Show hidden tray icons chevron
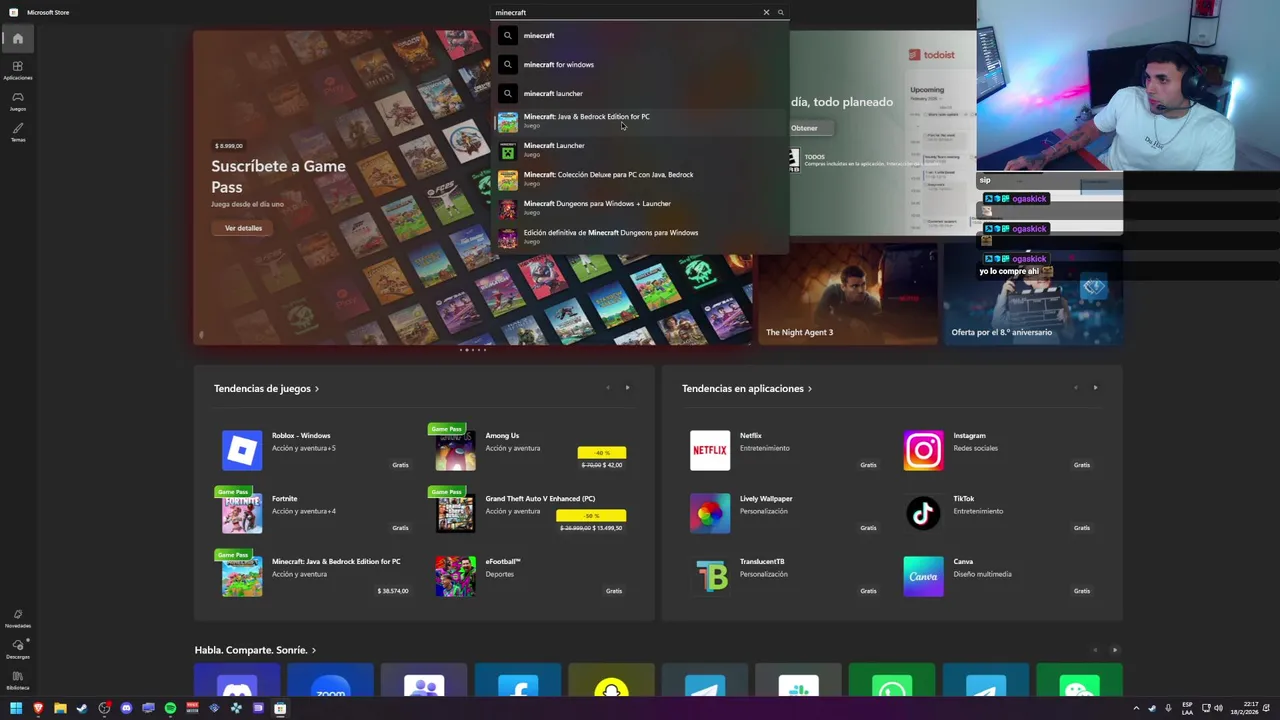 click(x=1136, y=708)
